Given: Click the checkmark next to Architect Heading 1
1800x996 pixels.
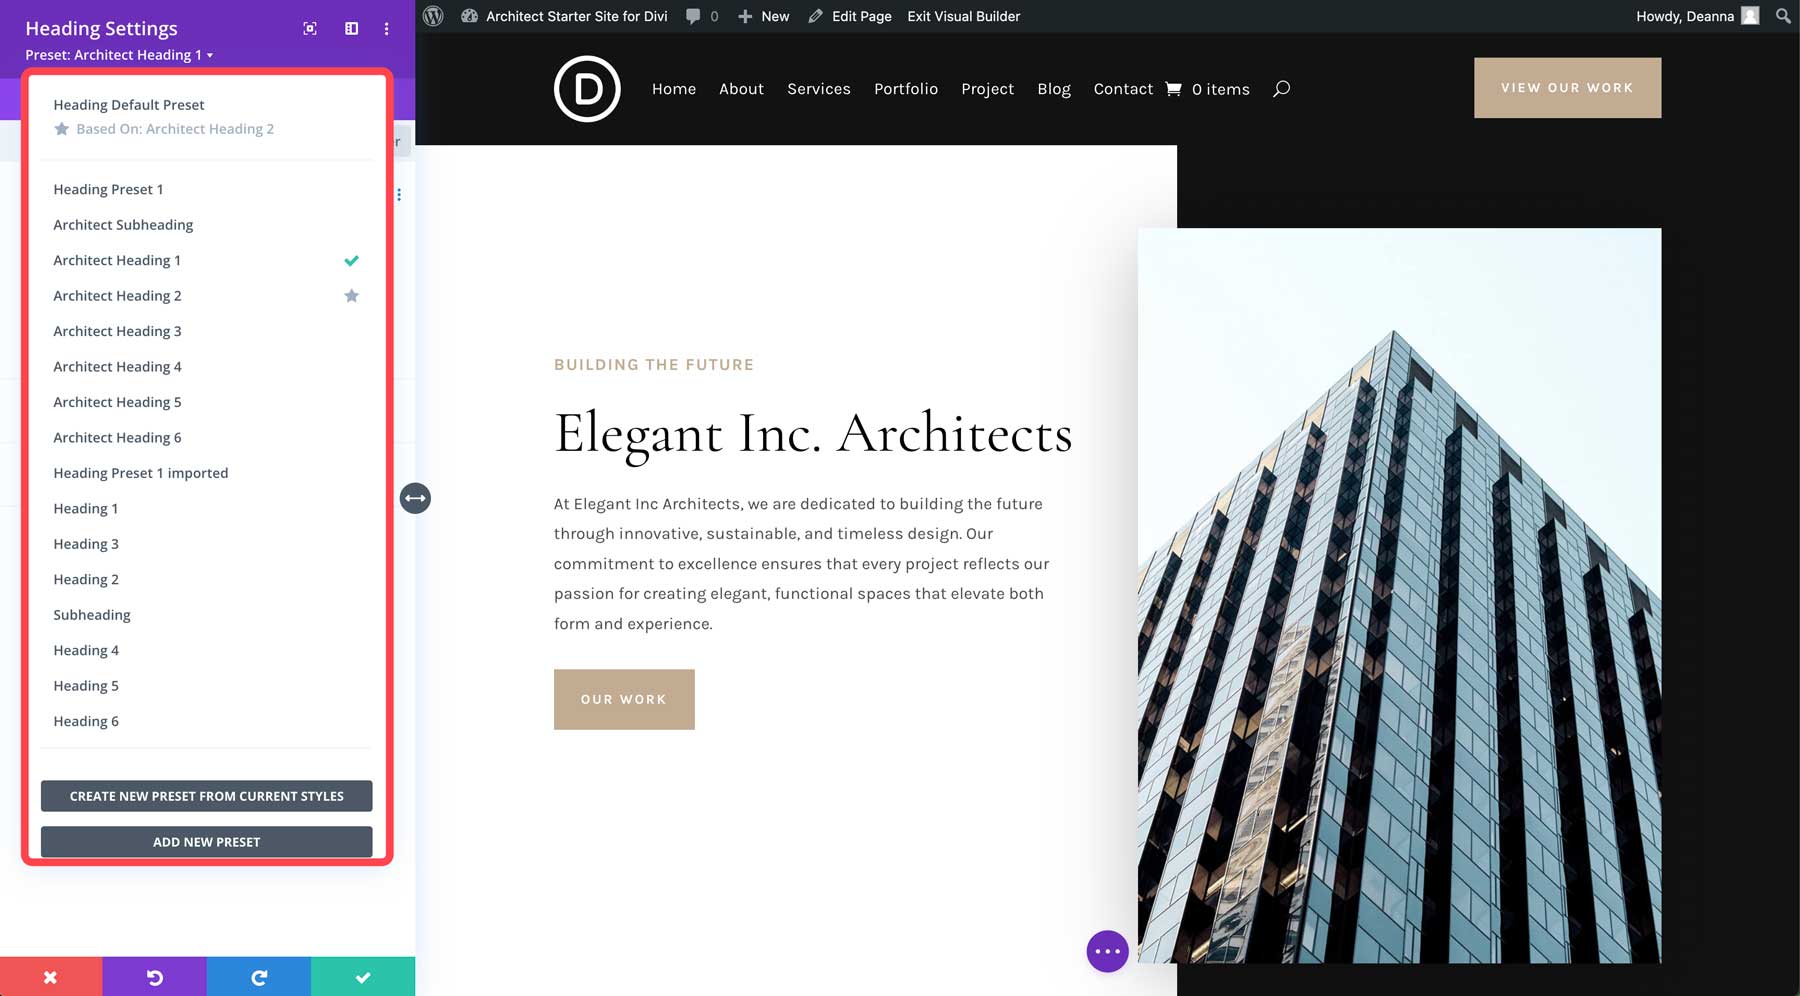Looking at the screenshot, I should pos(351,260).
